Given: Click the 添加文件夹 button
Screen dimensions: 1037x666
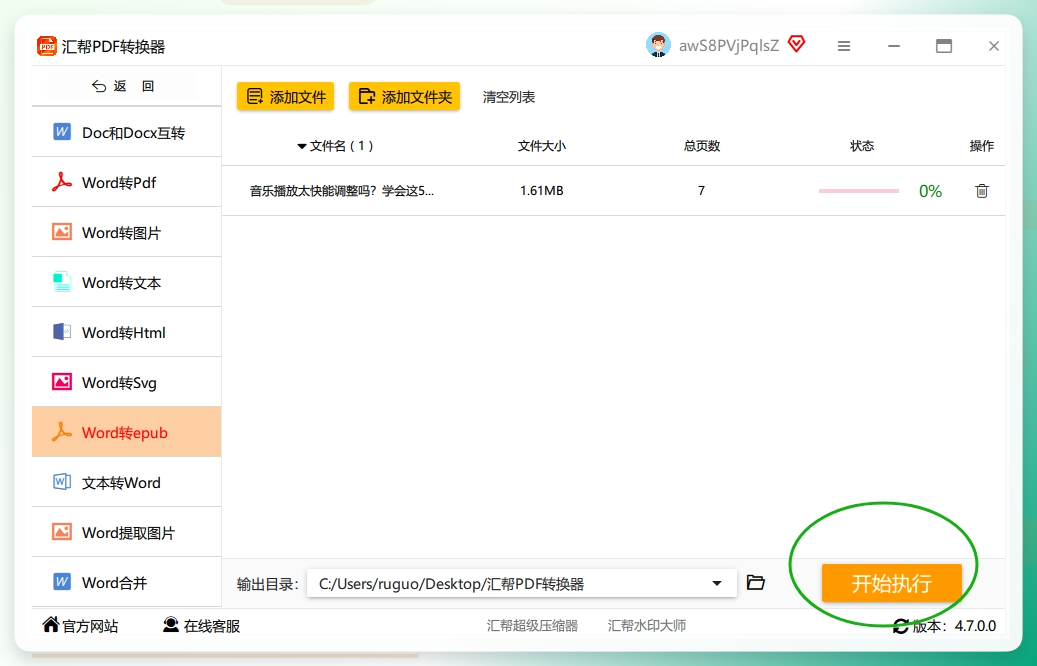Looking at the screenshot, I should pyautogui.click(x=404, y=97).
